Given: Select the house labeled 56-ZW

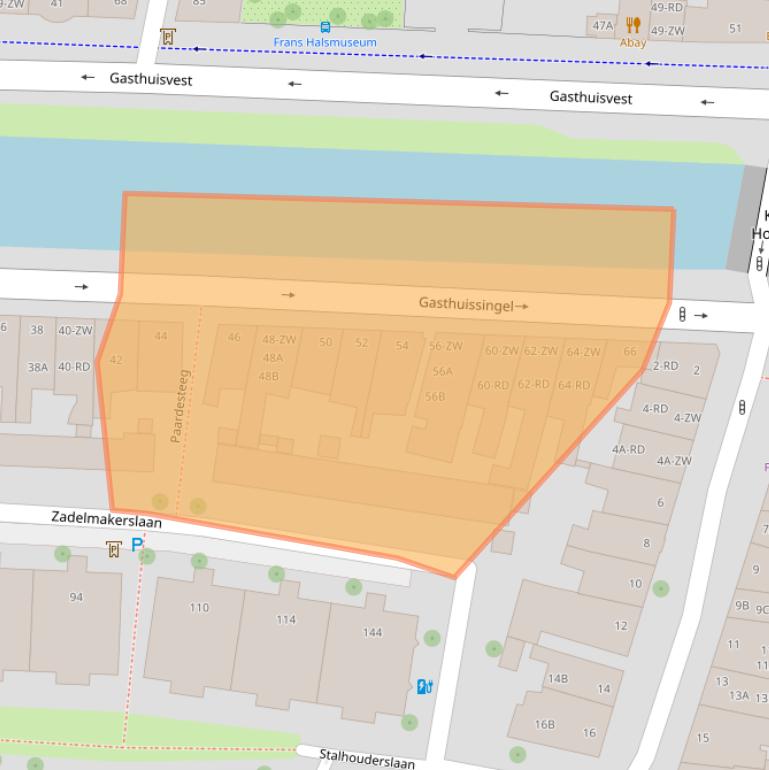Looking at the screenshot, I should [446, 346].
